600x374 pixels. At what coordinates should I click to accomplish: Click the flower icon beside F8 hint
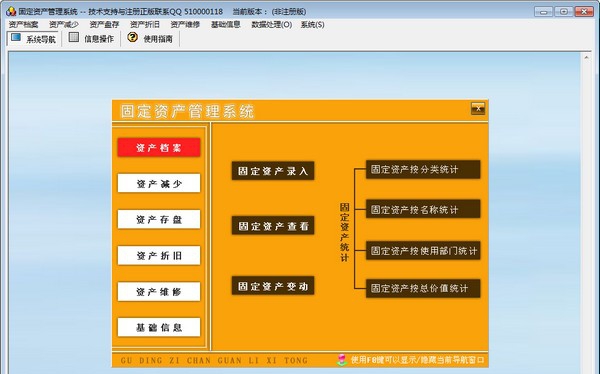click(342, 360)
